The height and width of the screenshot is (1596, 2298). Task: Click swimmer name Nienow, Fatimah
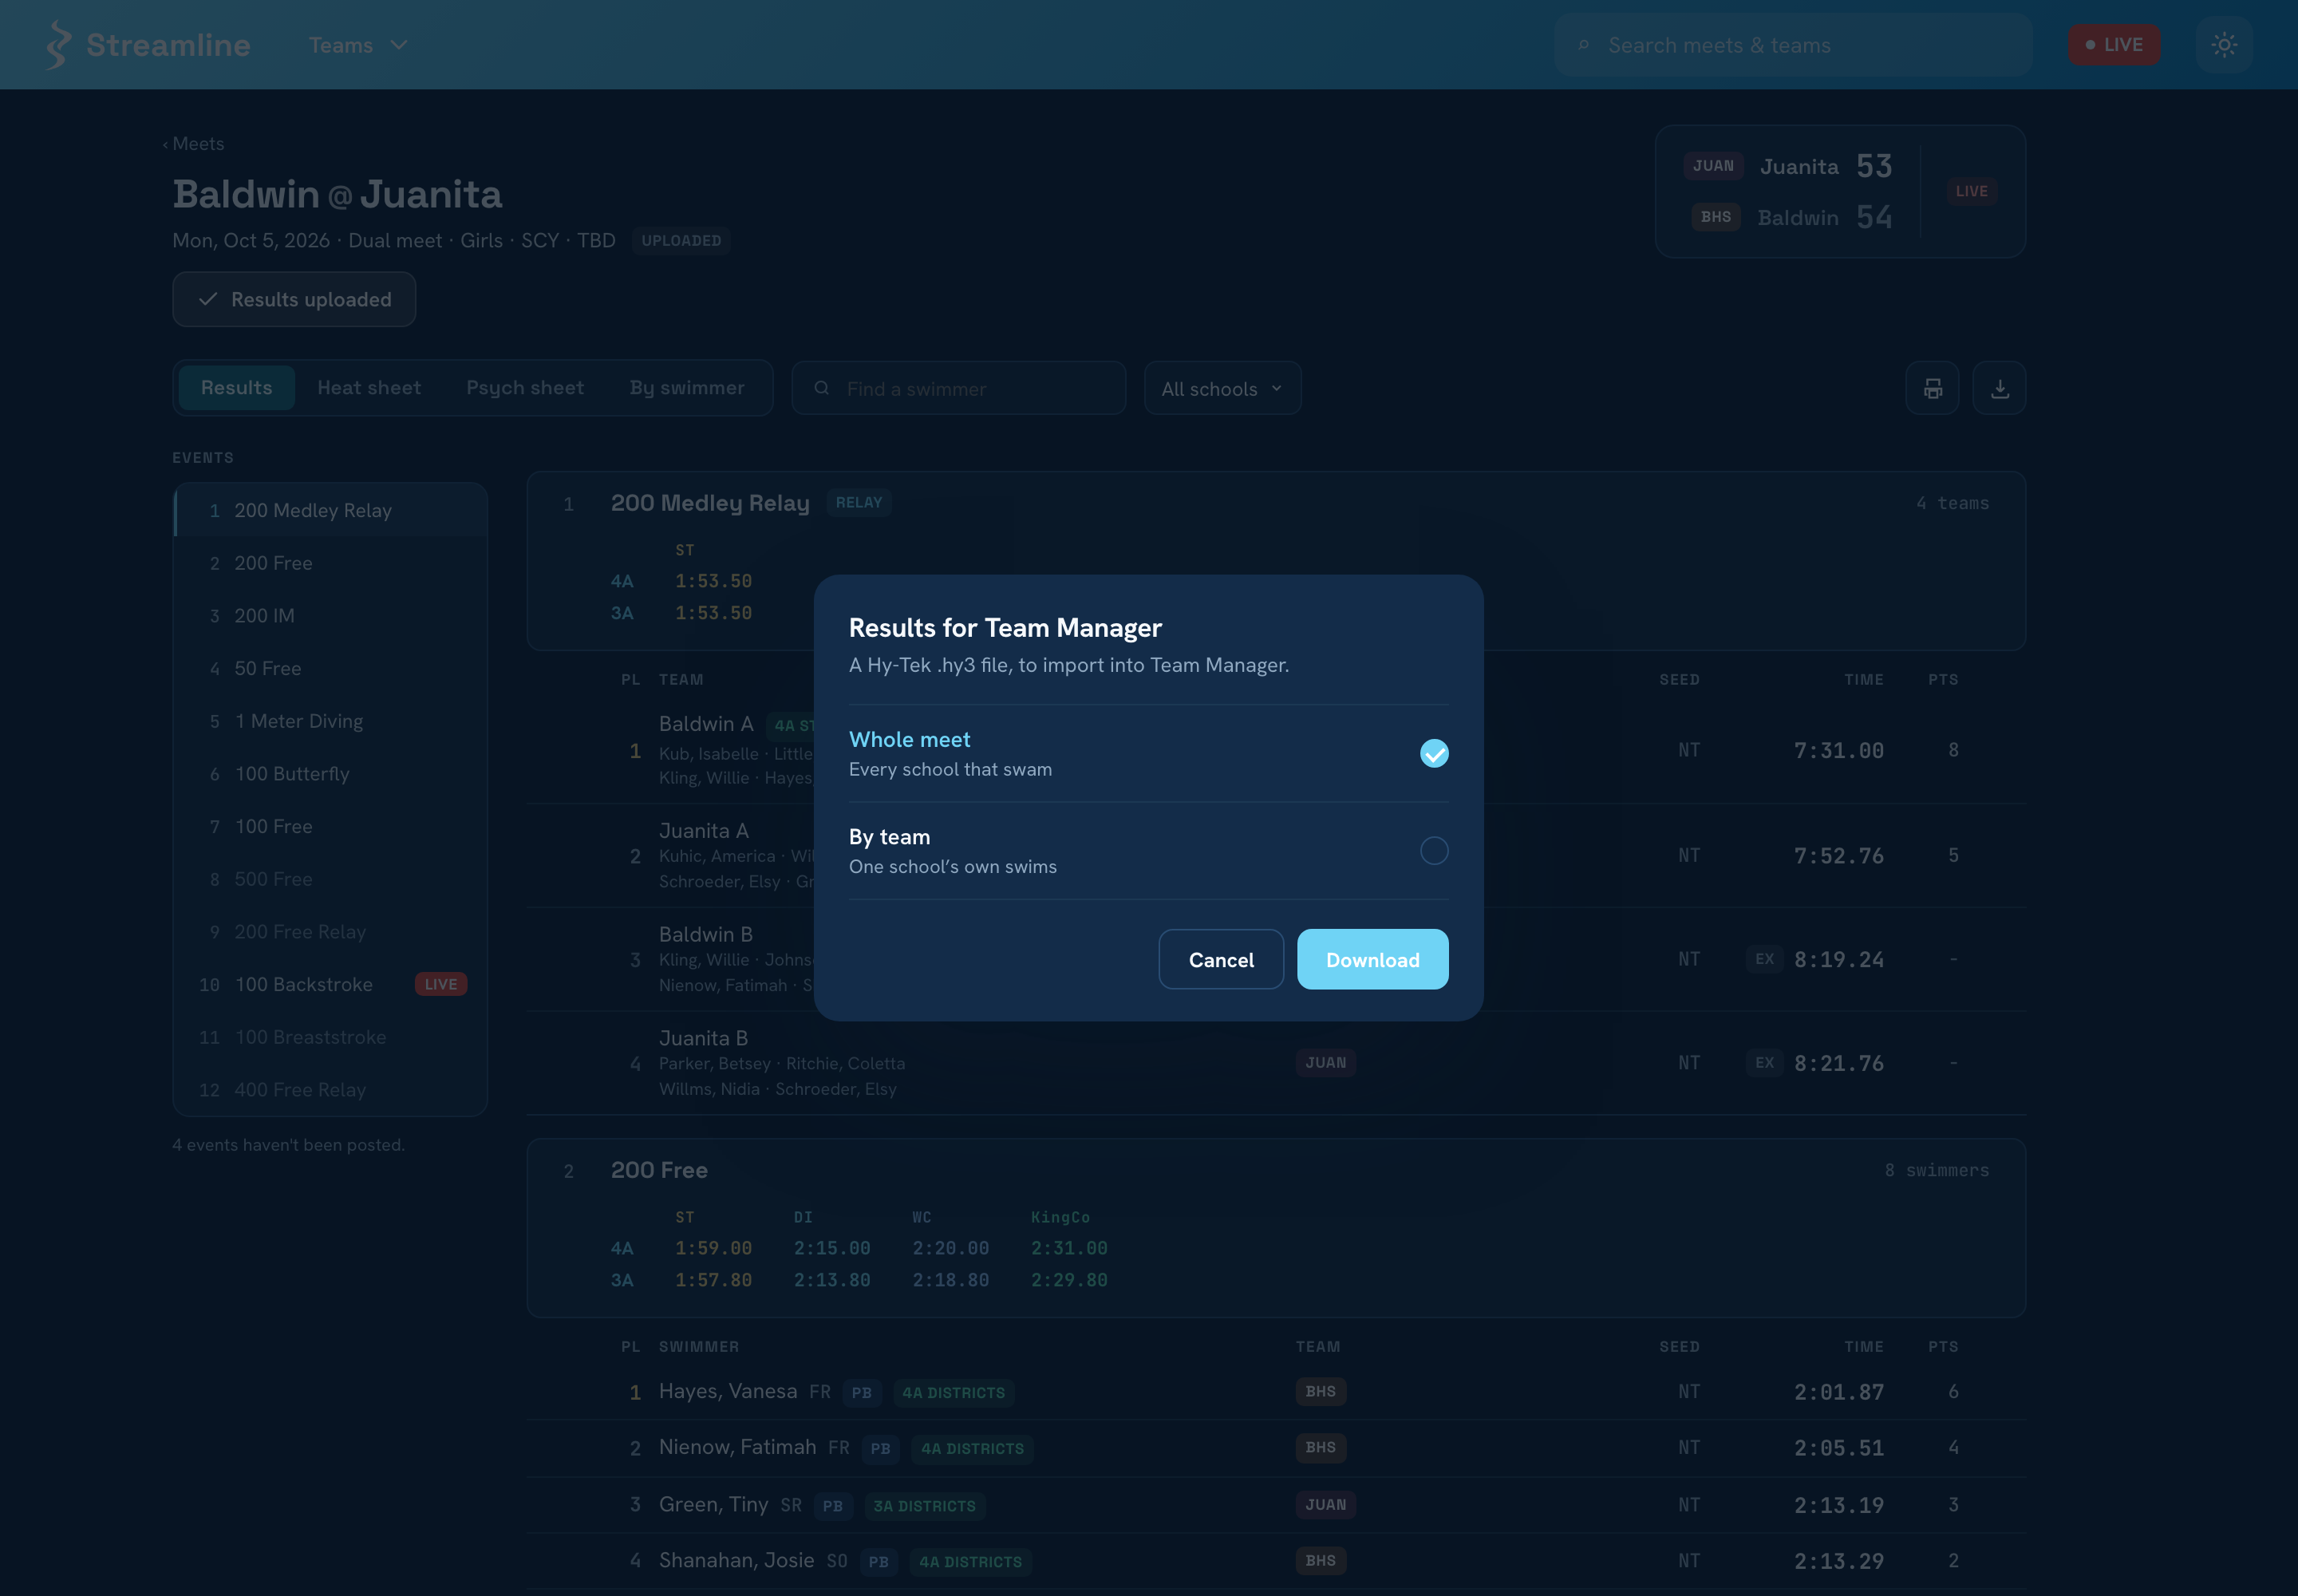pyautogui.click(x=737, y=1447)
